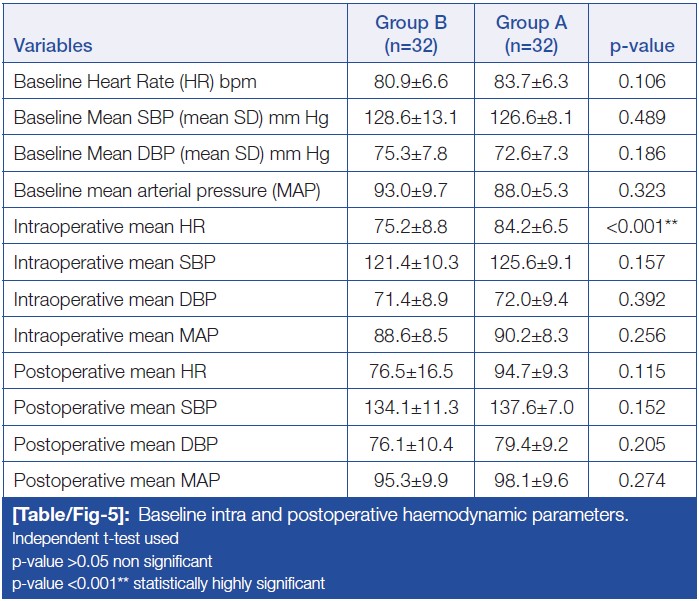699x601 pixels.
Task: Click the Baseline Mean SBP row label
Action: click(x=171, y=118)
